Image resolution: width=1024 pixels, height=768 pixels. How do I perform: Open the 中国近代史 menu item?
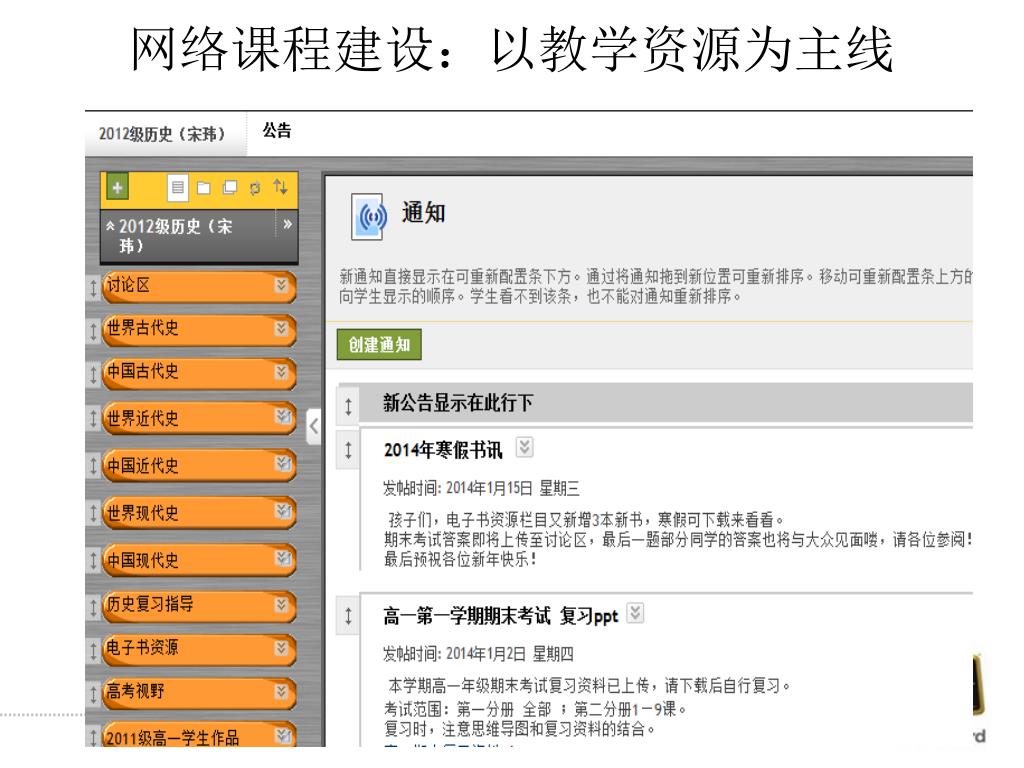[199, 466]
